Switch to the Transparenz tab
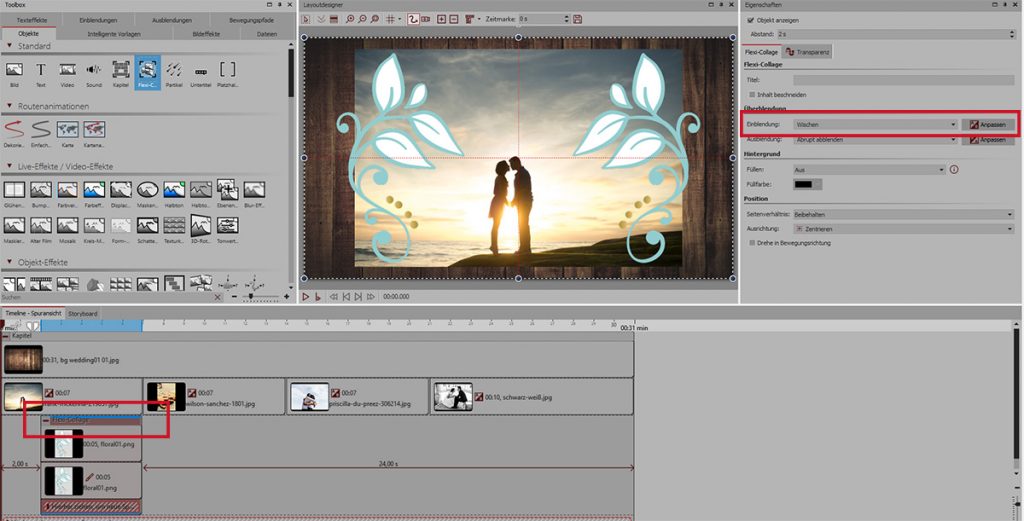 pyautogui.click(x=809, y=51)
